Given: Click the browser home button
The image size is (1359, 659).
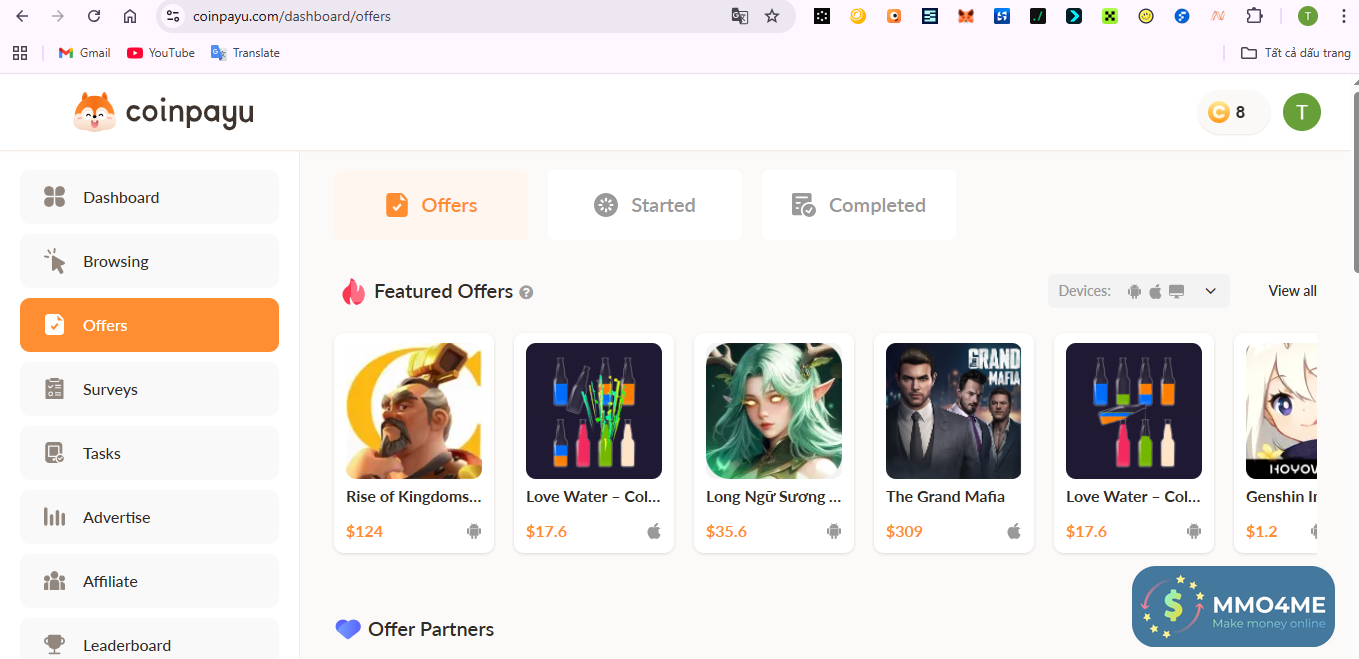Looking at the screenshot, I should [130, 16].
